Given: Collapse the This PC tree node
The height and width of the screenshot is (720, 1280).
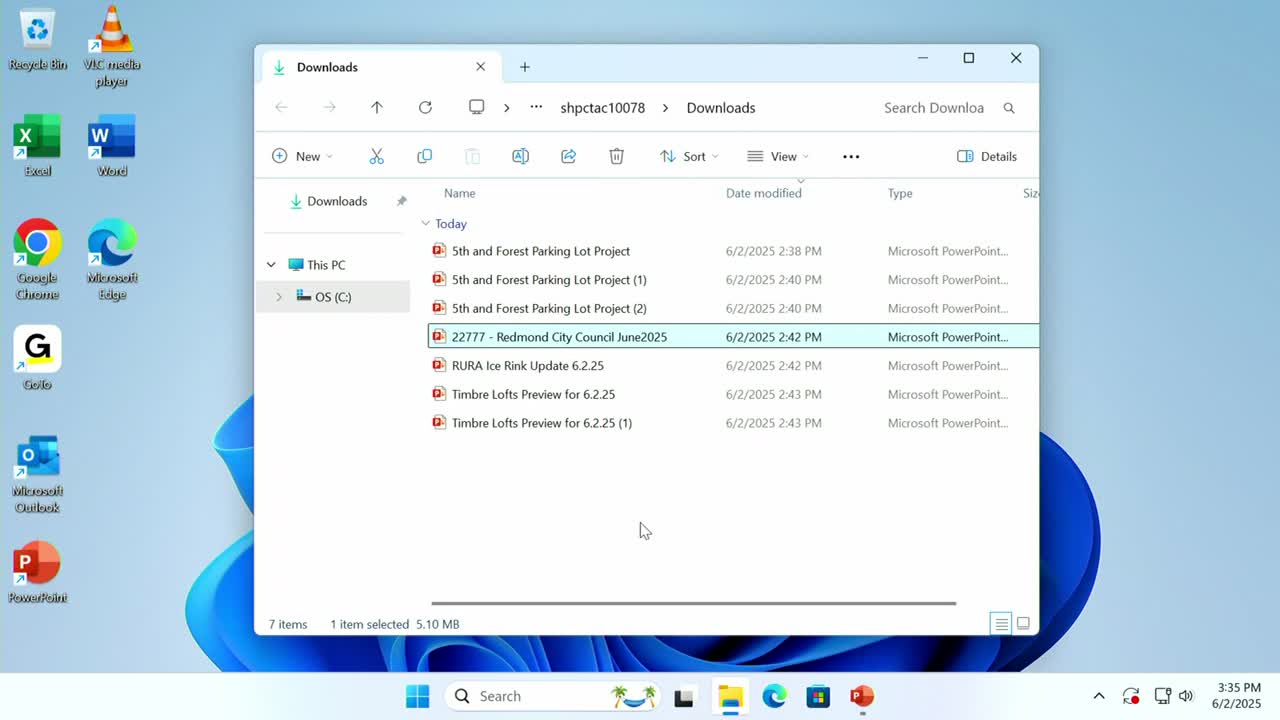Looking at the screenshot, I should (271, 265).
